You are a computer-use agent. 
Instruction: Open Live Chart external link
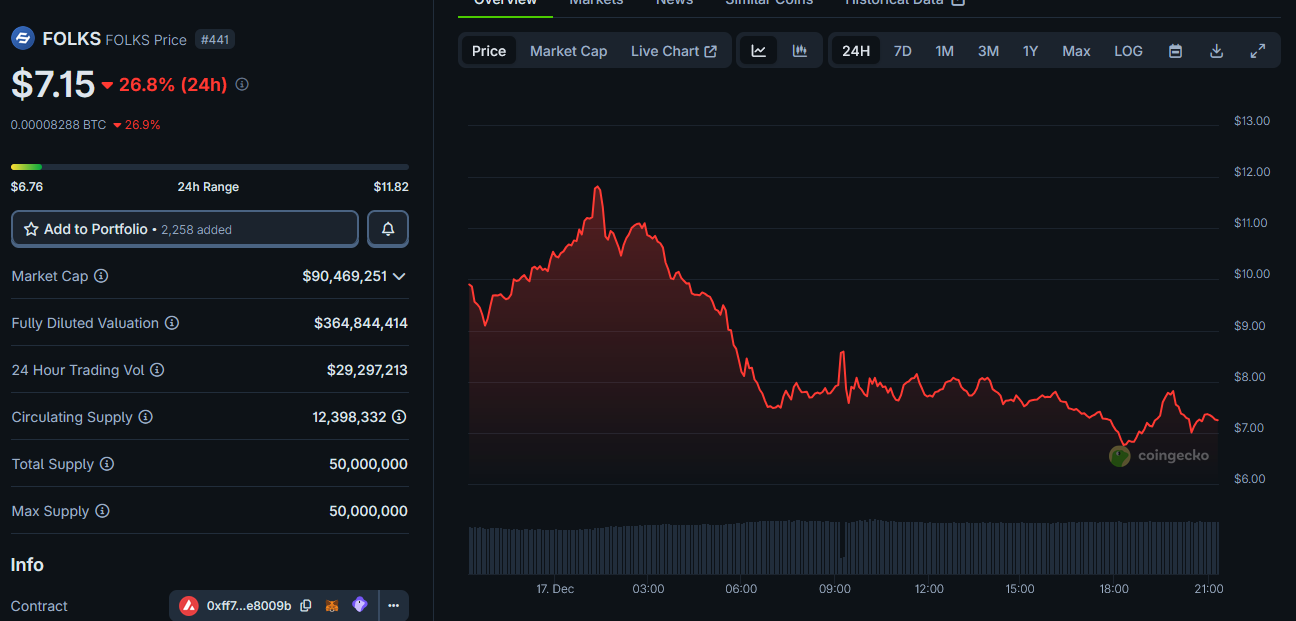[x=674, y=51]
